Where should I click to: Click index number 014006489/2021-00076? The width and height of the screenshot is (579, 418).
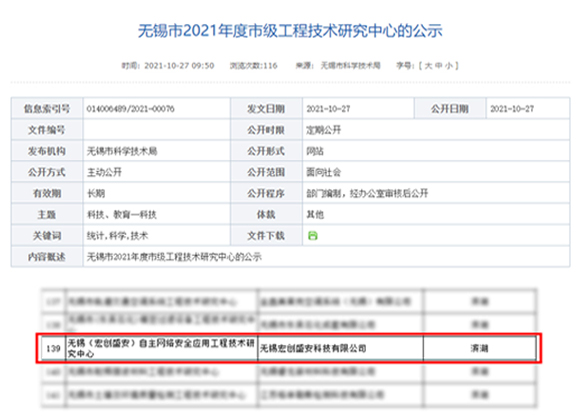[130, 109]
